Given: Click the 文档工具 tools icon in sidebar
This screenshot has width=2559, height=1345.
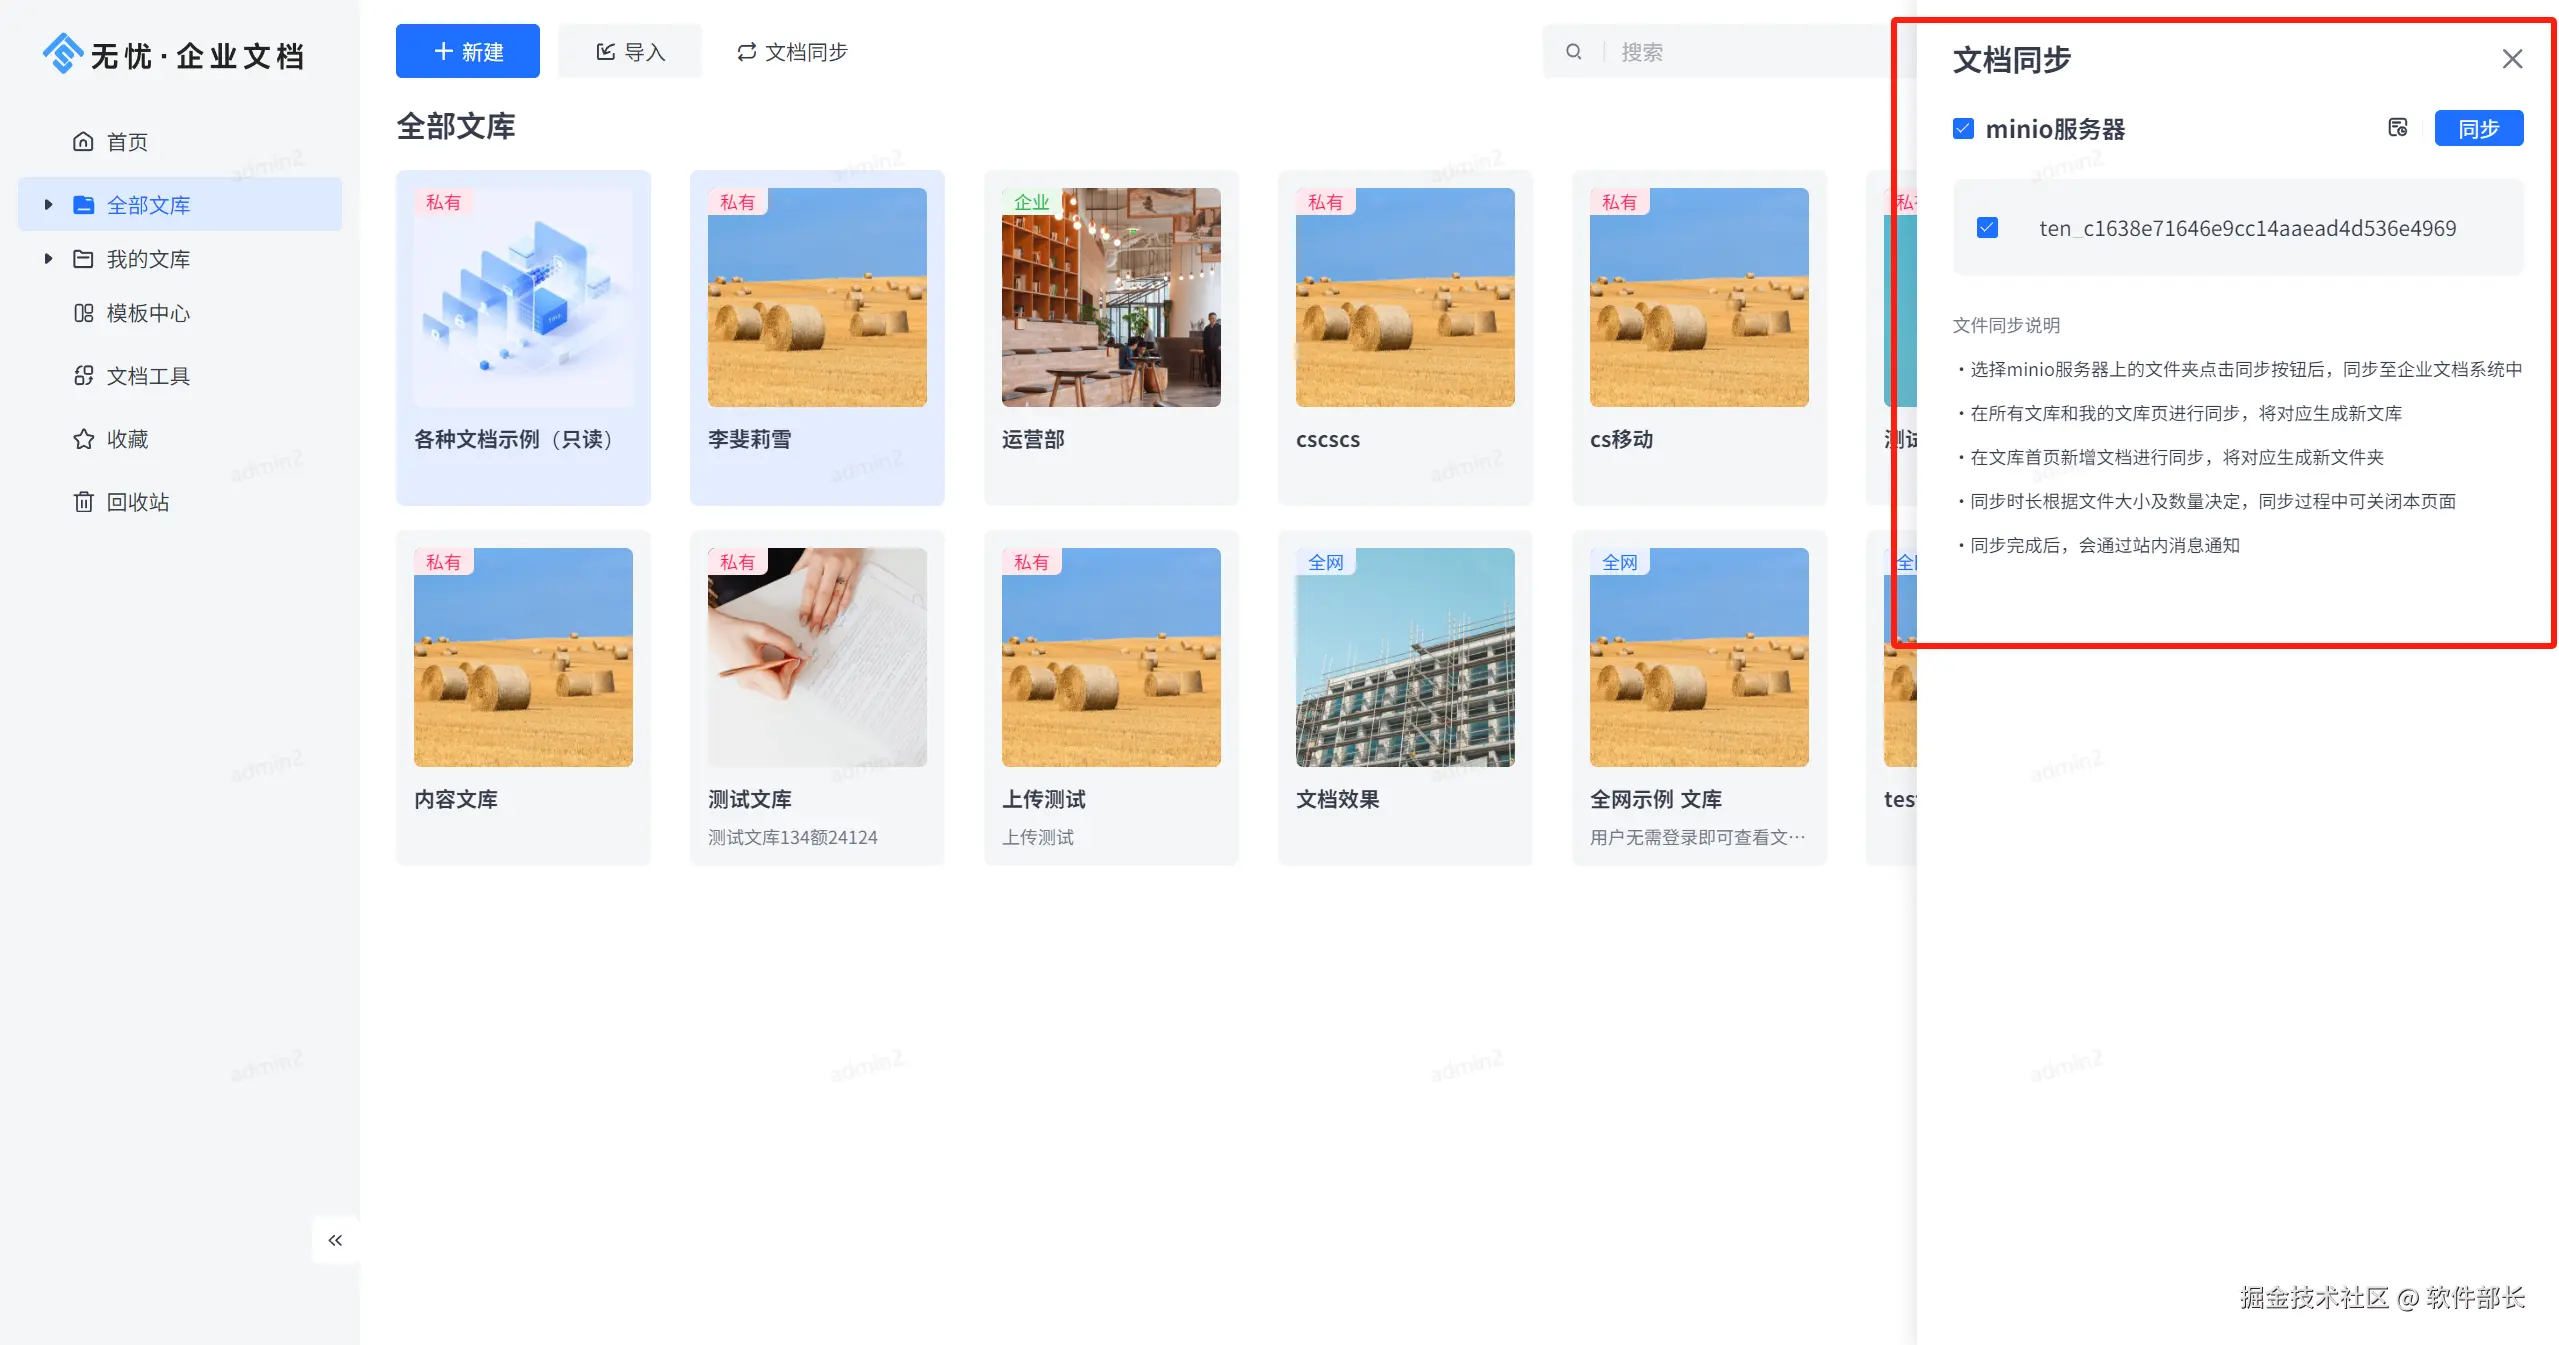Looking at the screenshot, I should [x=83, y=376].
